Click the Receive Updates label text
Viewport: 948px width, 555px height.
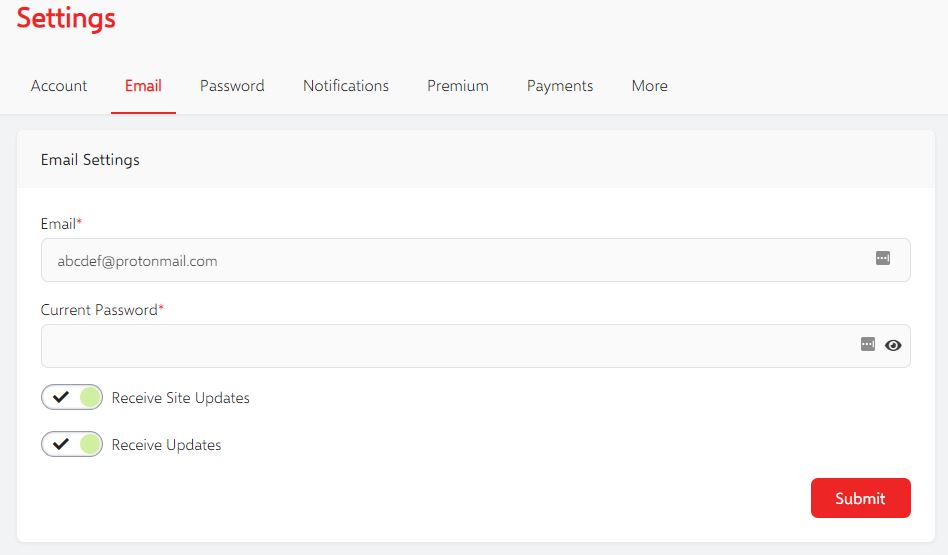tap(166, 445)
